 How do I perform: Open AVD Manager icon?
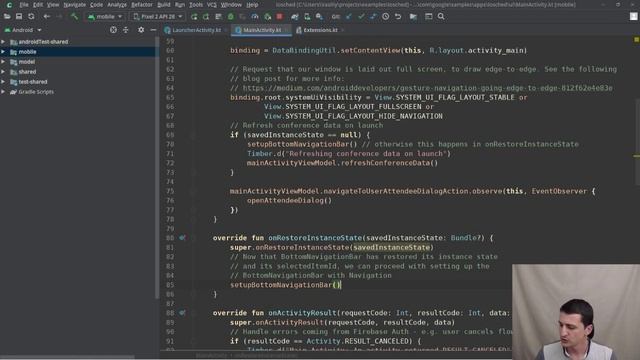307,17
